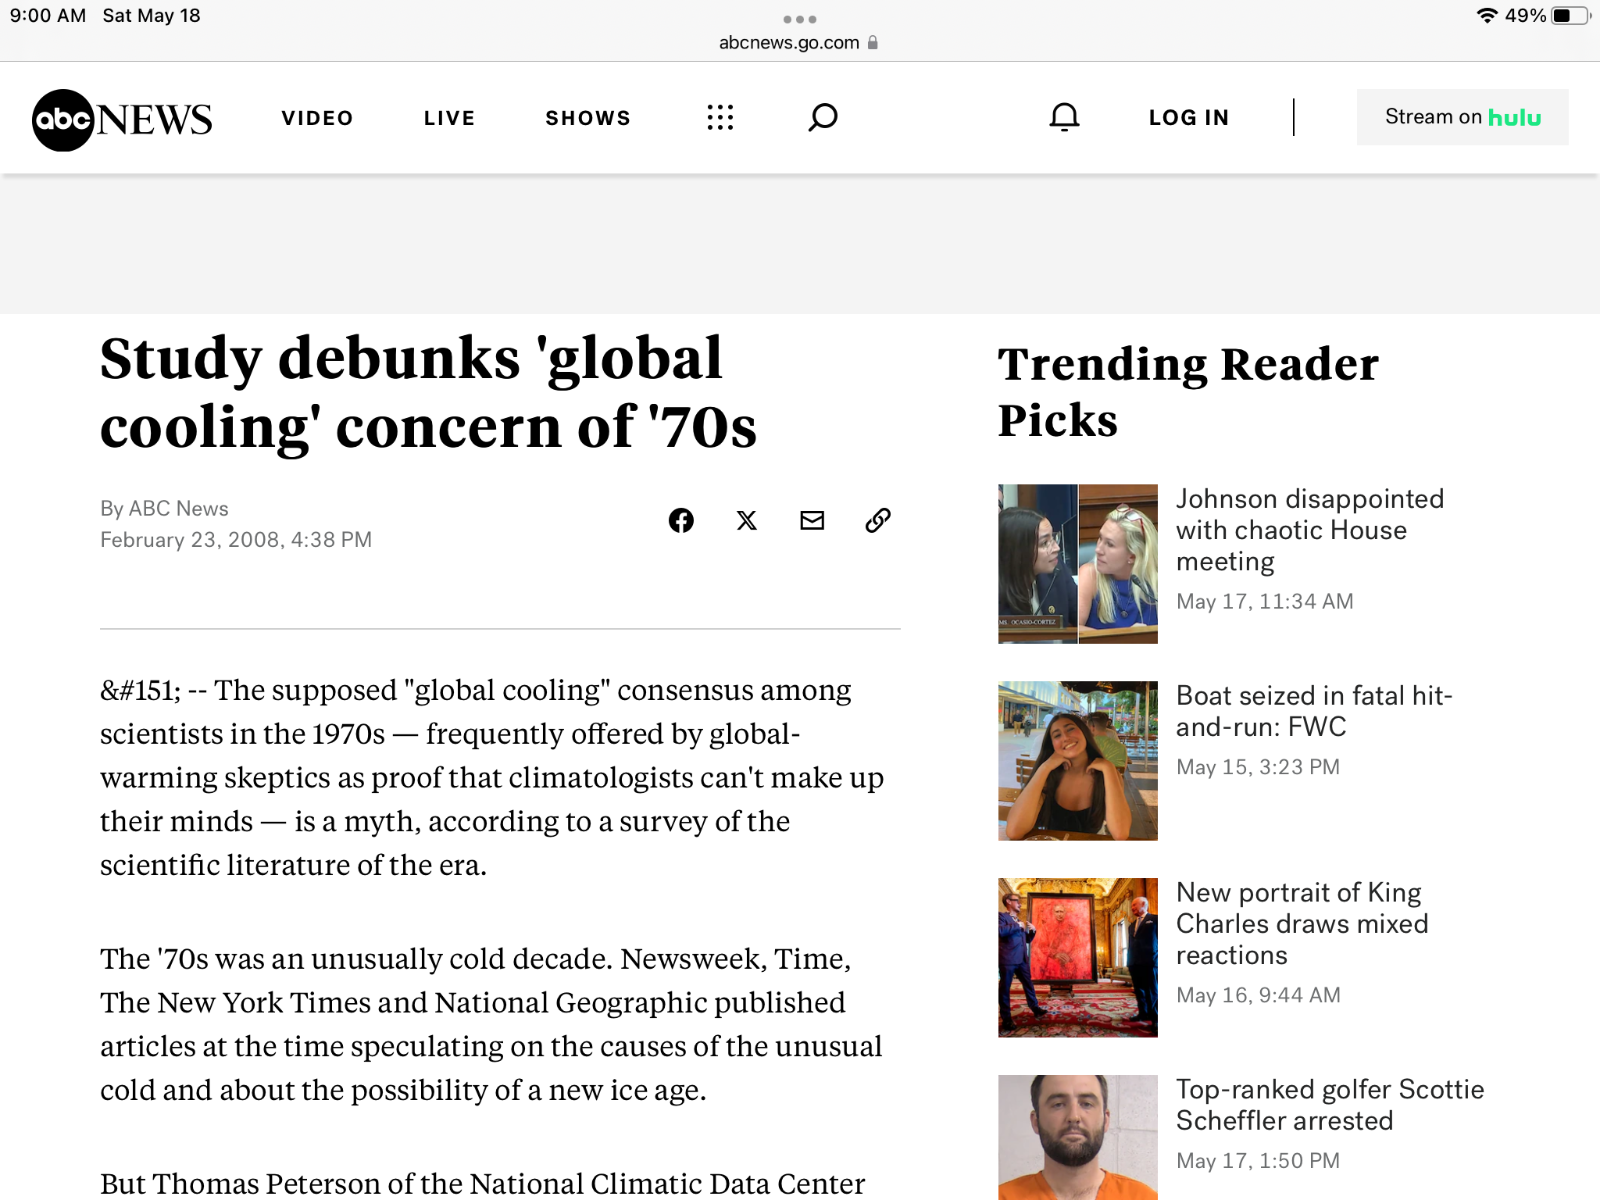This screenshot has height=1200, width=1600.
Task: Tap the Wi-Fi status icon
Action: [1487, 16]
